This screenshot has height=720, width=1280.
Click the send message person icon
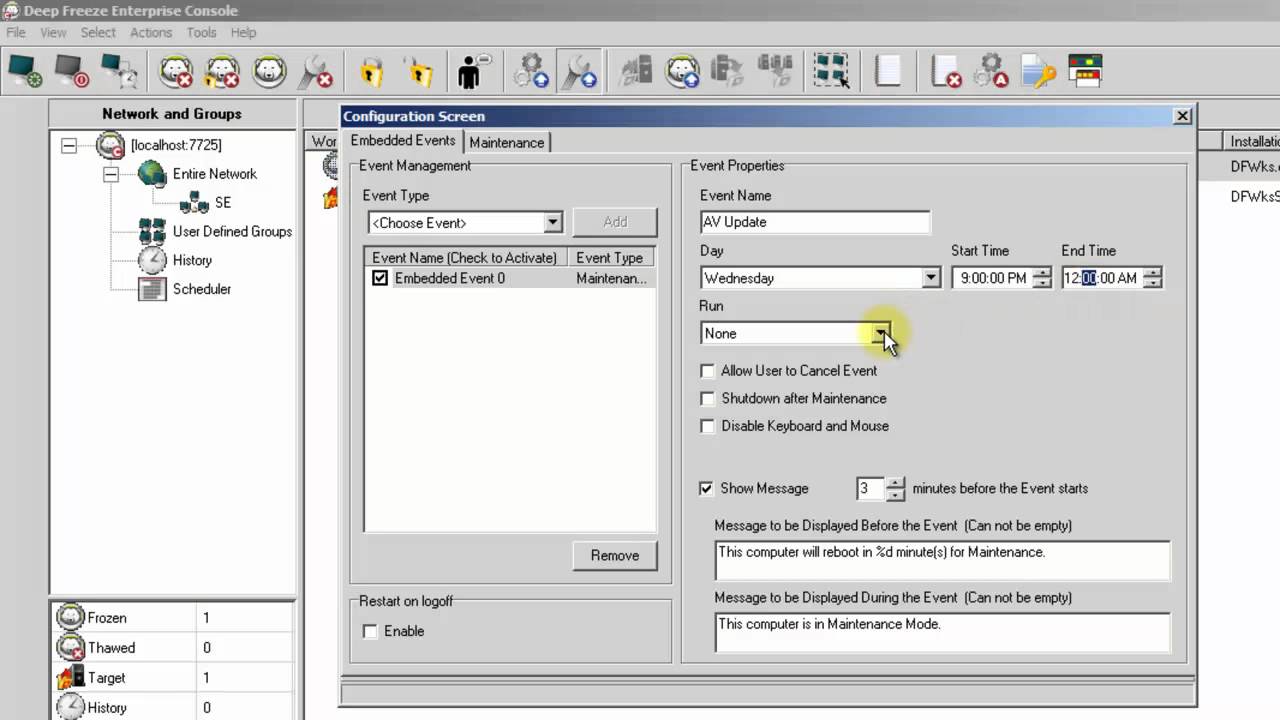tap(472, 71)
